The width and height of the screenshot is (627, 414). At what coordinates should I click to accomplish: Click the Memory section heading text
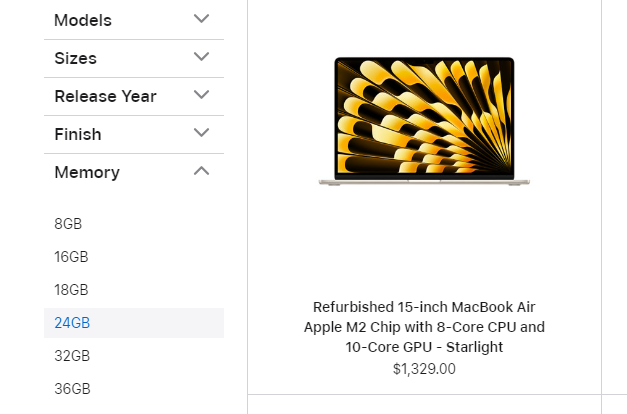(x=87, y=172)
